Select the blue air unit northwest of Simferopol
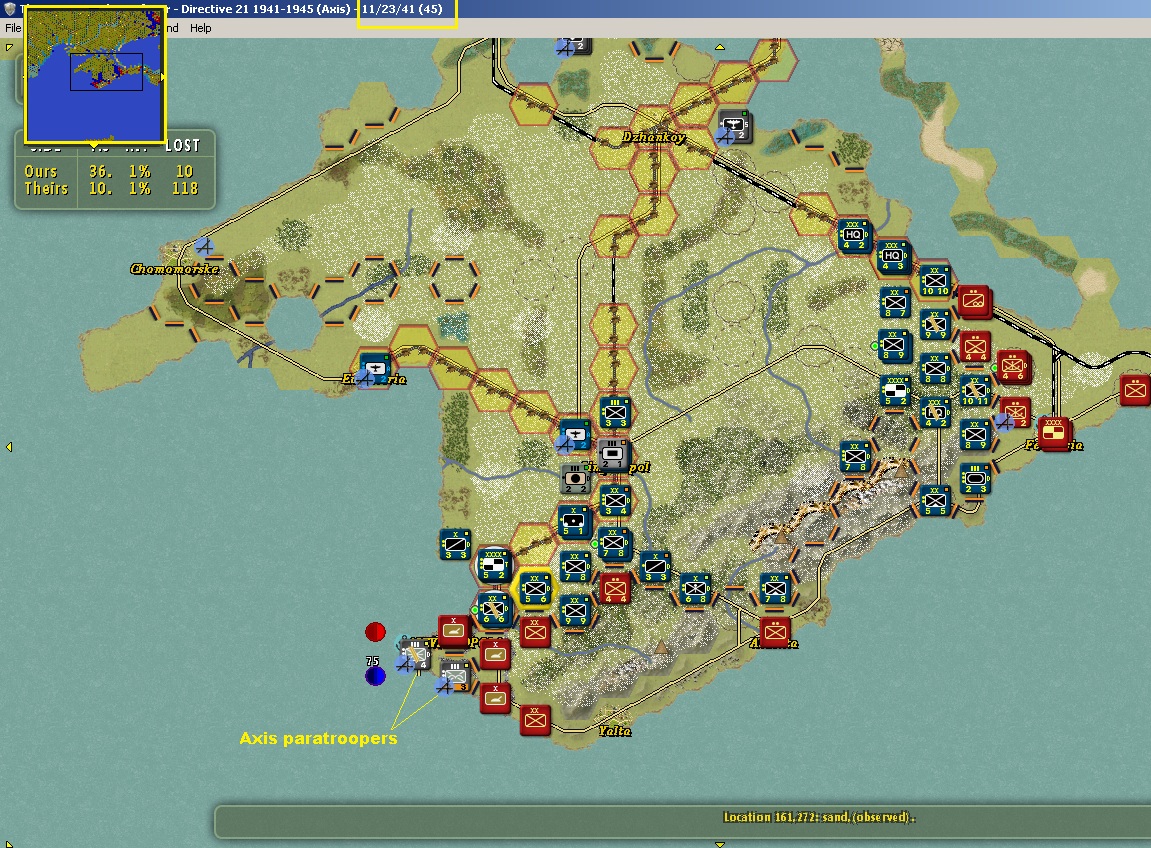The image size is (1151, 848). tap(574, 435)
